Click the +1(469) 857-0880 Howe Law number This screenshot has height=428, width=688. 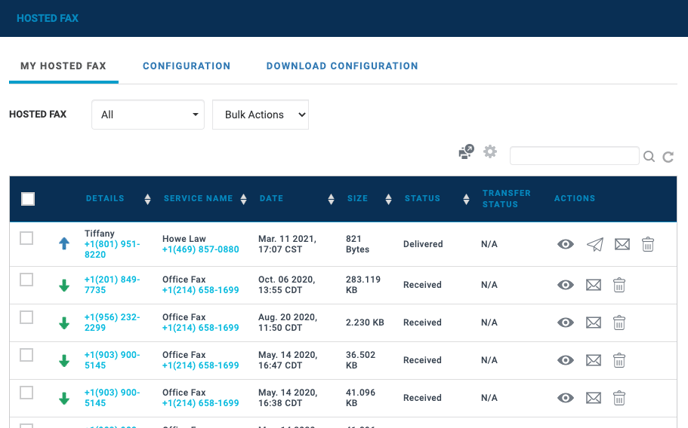(x=201, y=250)
